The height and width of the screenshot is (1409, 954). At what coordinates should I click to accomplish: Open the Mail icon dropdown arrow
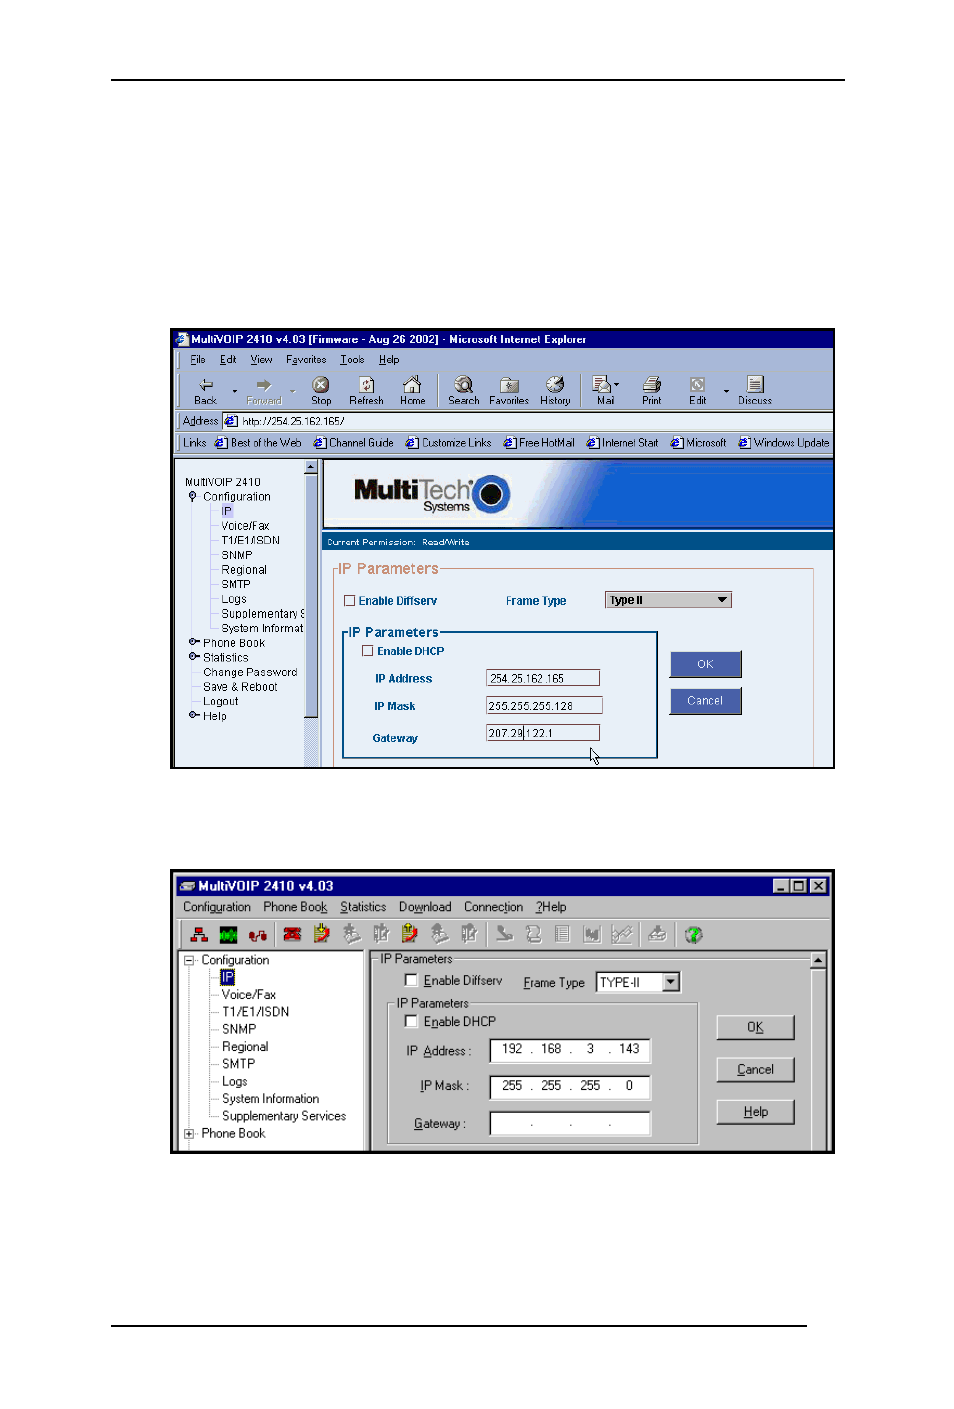coord(617,385)
